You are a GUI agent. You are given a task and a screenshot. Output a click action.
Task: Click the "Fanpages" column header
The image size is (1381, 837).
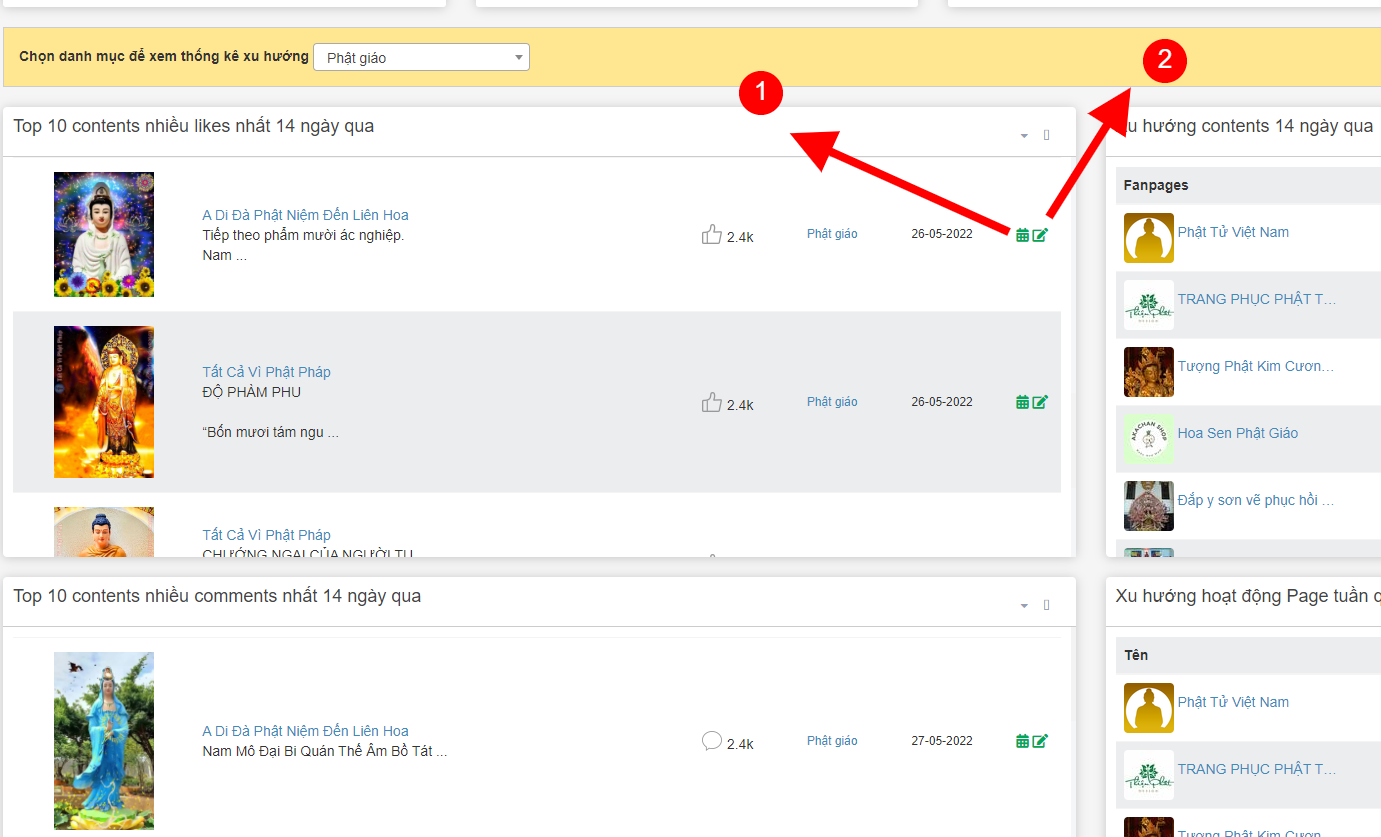click(1155, 185)
